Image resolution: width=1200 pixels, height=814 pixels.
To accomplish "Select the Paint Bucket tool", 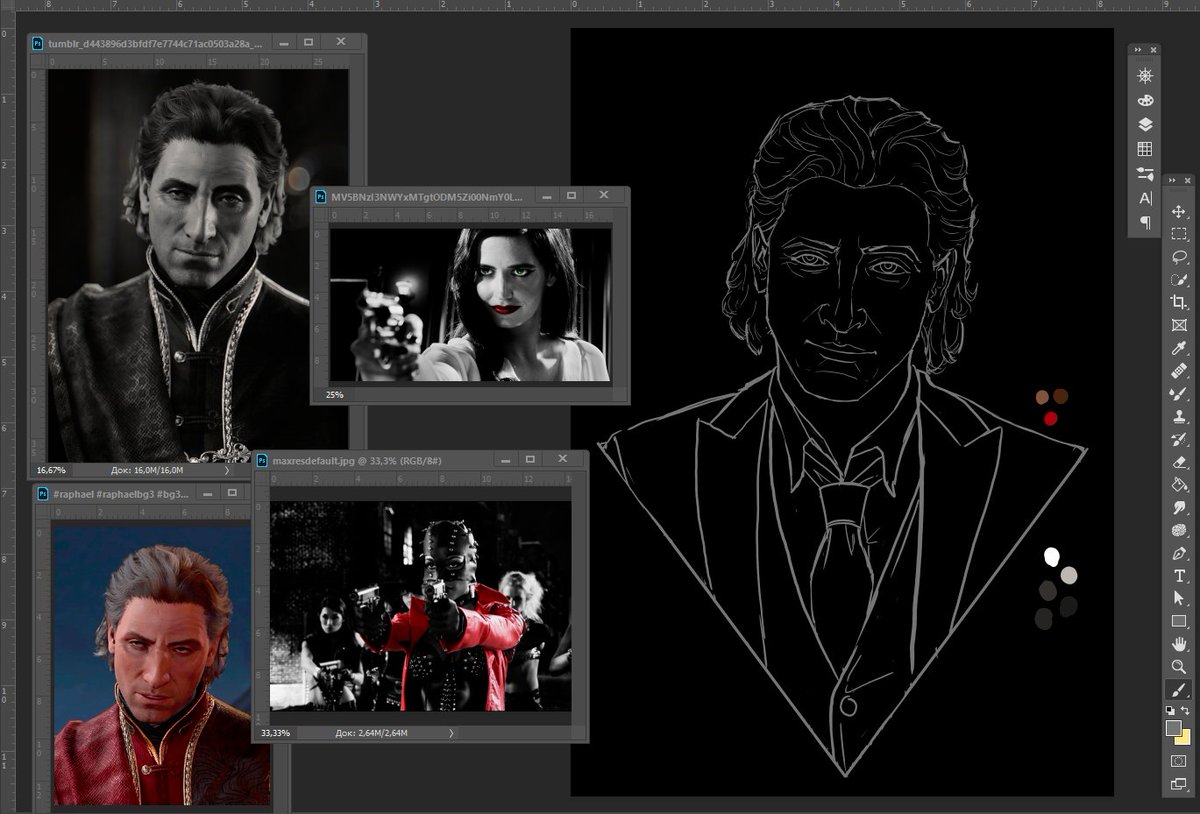I will click(x=1178, y=485).
